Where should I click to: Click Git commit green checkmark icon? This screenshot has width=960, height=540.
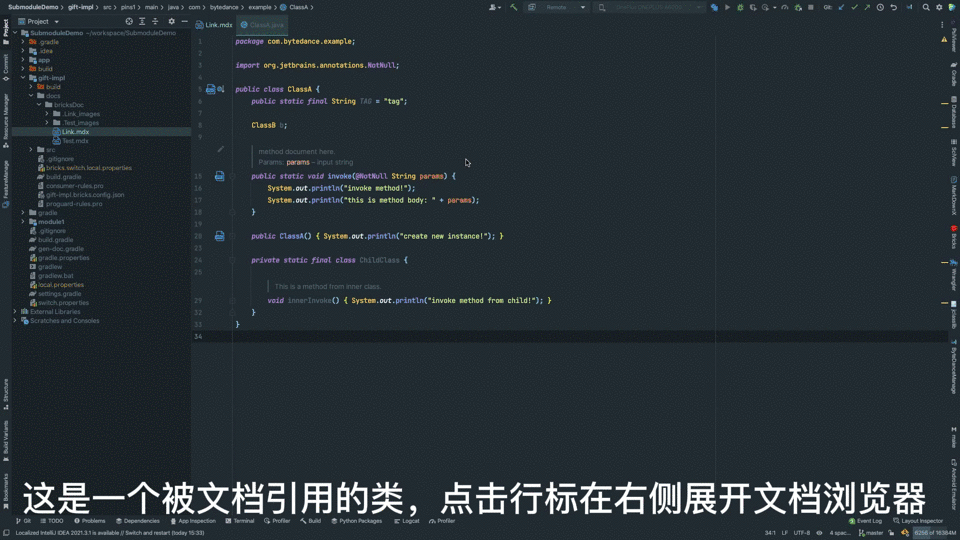click(x=854, y=7)
